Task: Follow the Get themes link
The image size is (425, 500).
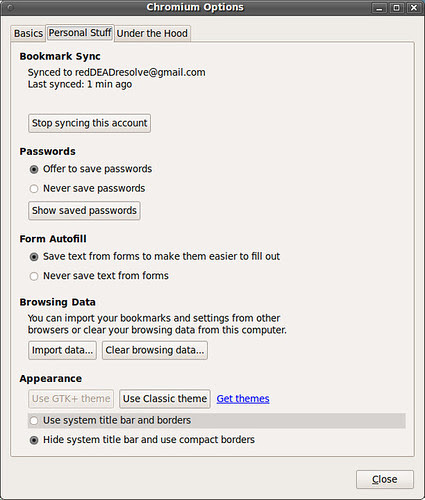Action: pyautogui.click(x=243, y=399)
